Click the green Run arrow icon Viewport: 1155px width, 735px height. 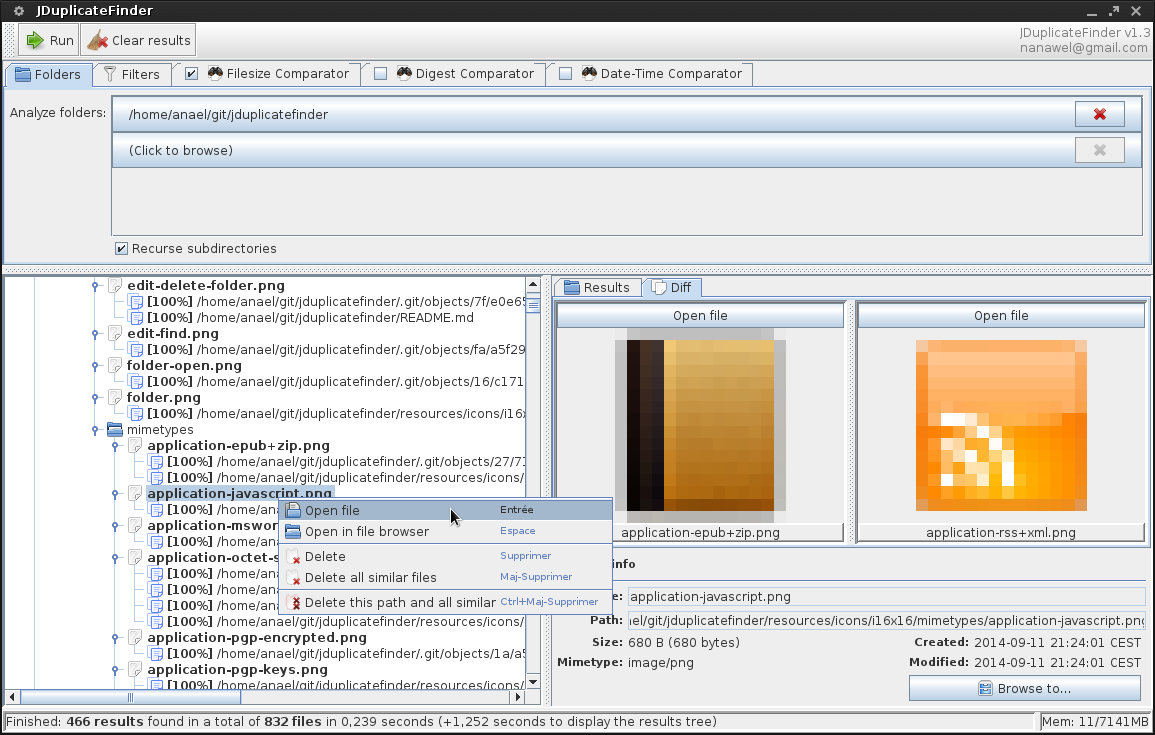(x=35, y=41)
